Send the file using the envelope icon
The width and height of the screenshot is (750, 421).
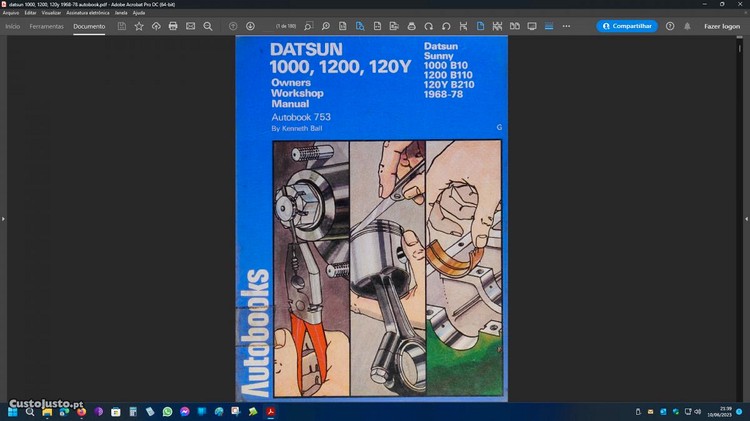(190, 26)
